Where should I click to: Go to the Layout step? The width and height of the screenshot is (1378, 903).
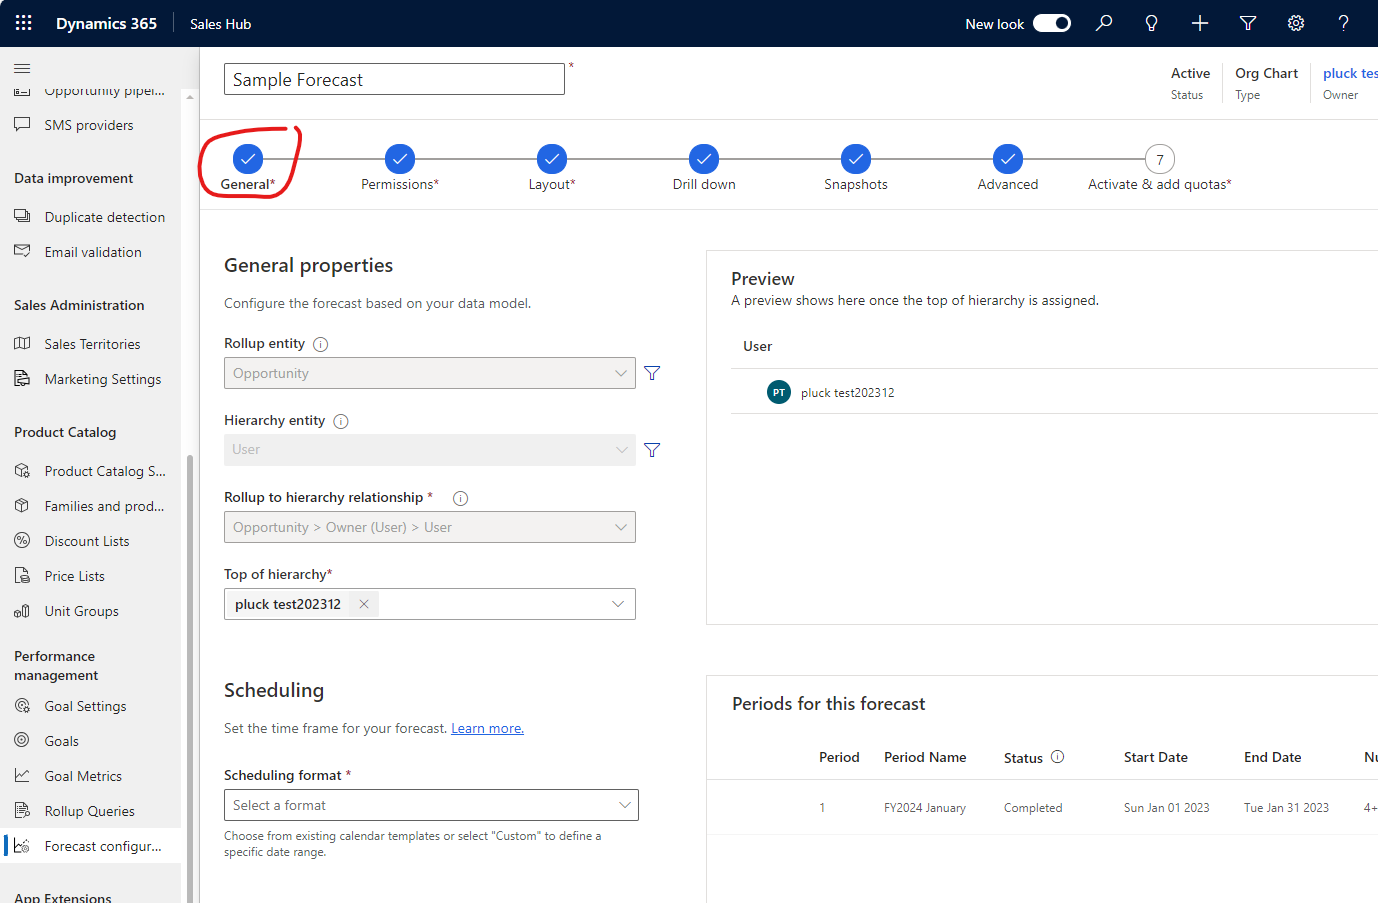pyautogui.click(x=552, y=159)
